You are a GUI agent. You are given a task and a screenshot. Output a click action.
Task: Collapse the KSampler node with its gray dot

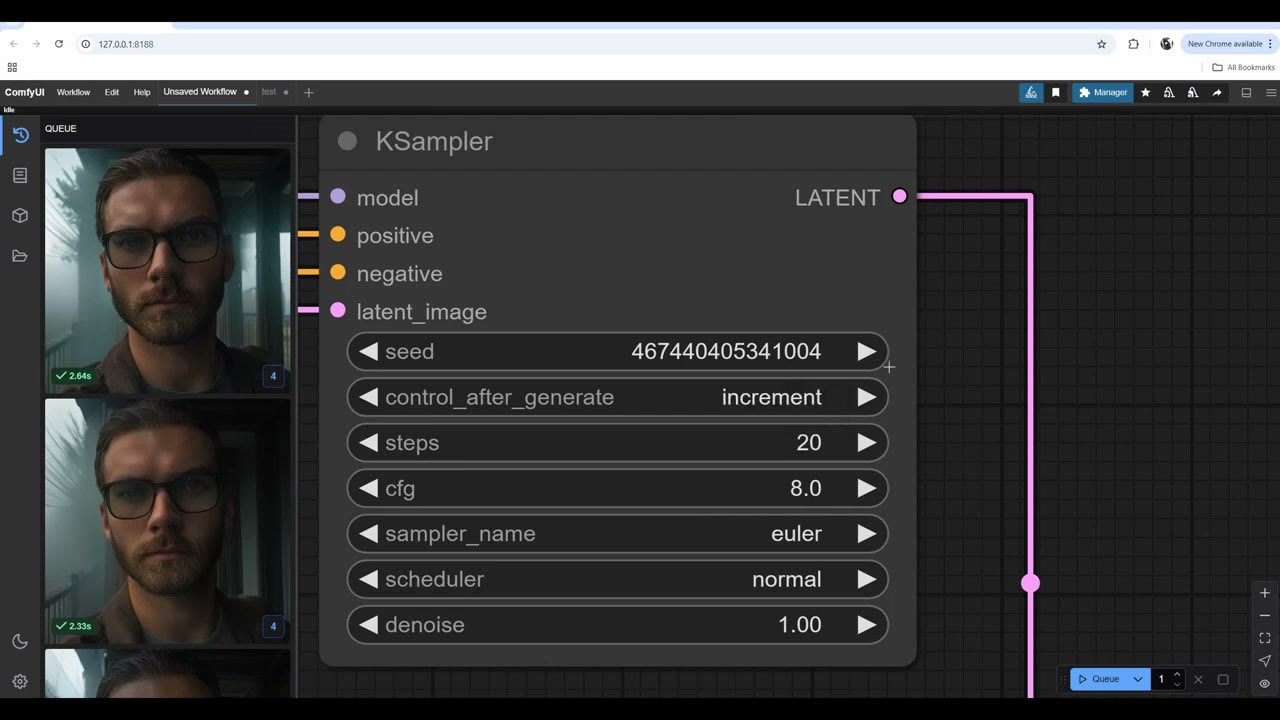tap(347, 141)
